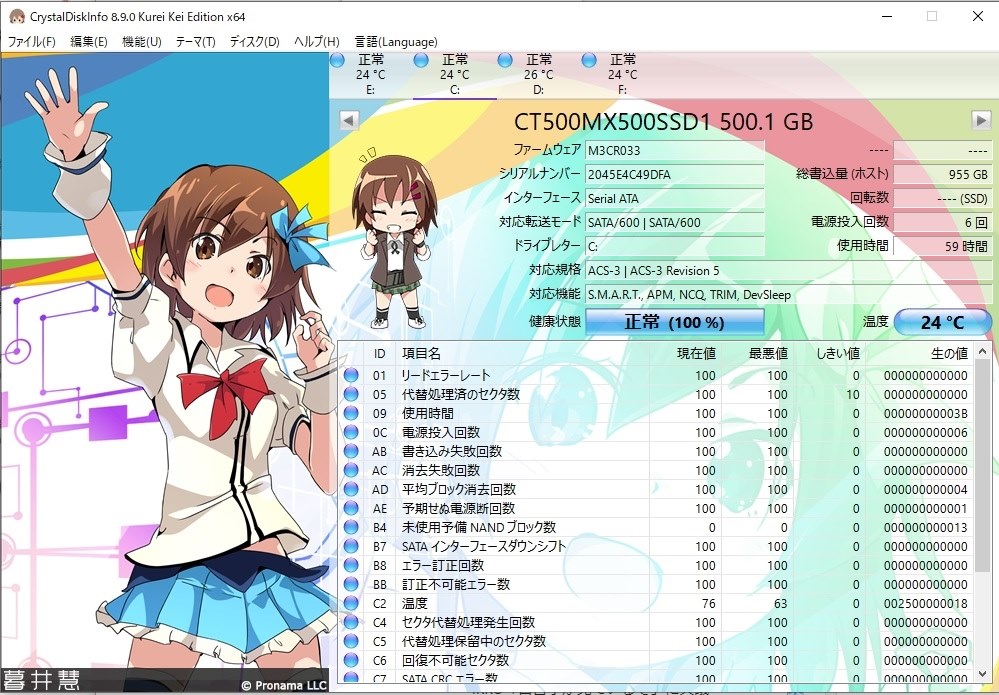Click the blue status icon for リードエラーレート

pyautogui.click(x=351, y=375)
